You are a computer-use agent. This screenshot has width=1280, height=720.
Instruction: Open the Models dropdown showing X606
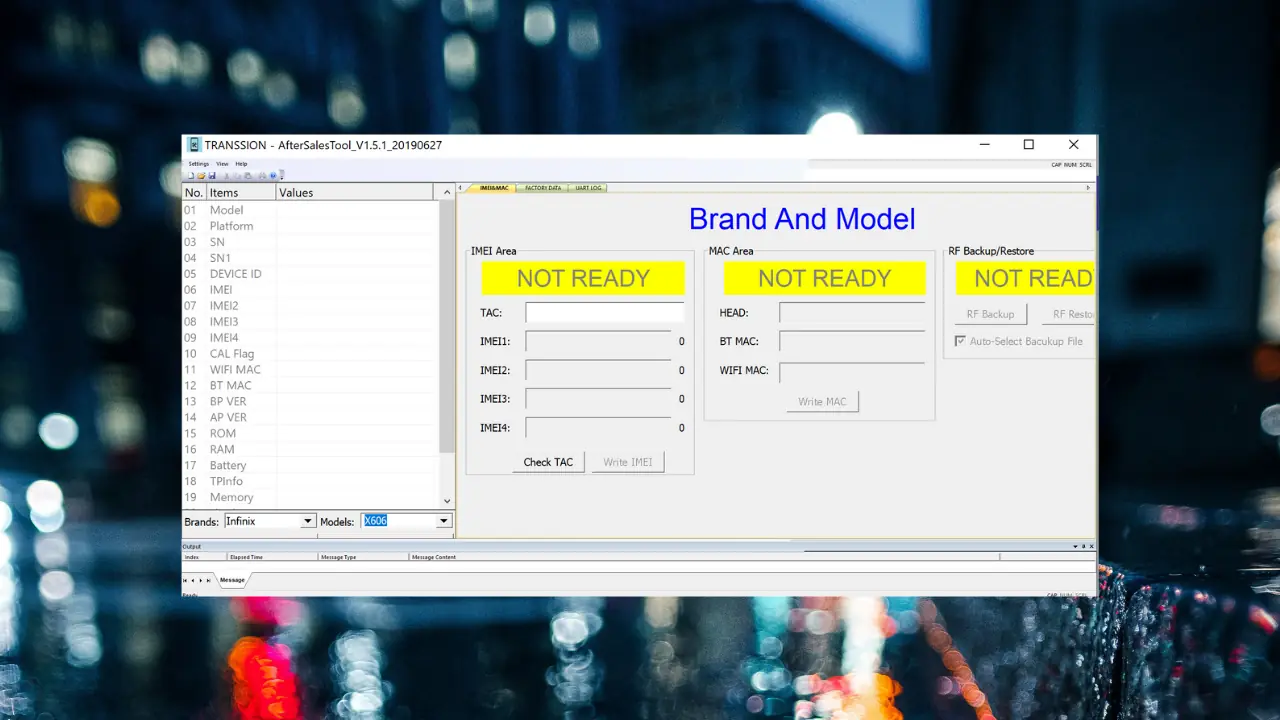(x=442, y=520)
